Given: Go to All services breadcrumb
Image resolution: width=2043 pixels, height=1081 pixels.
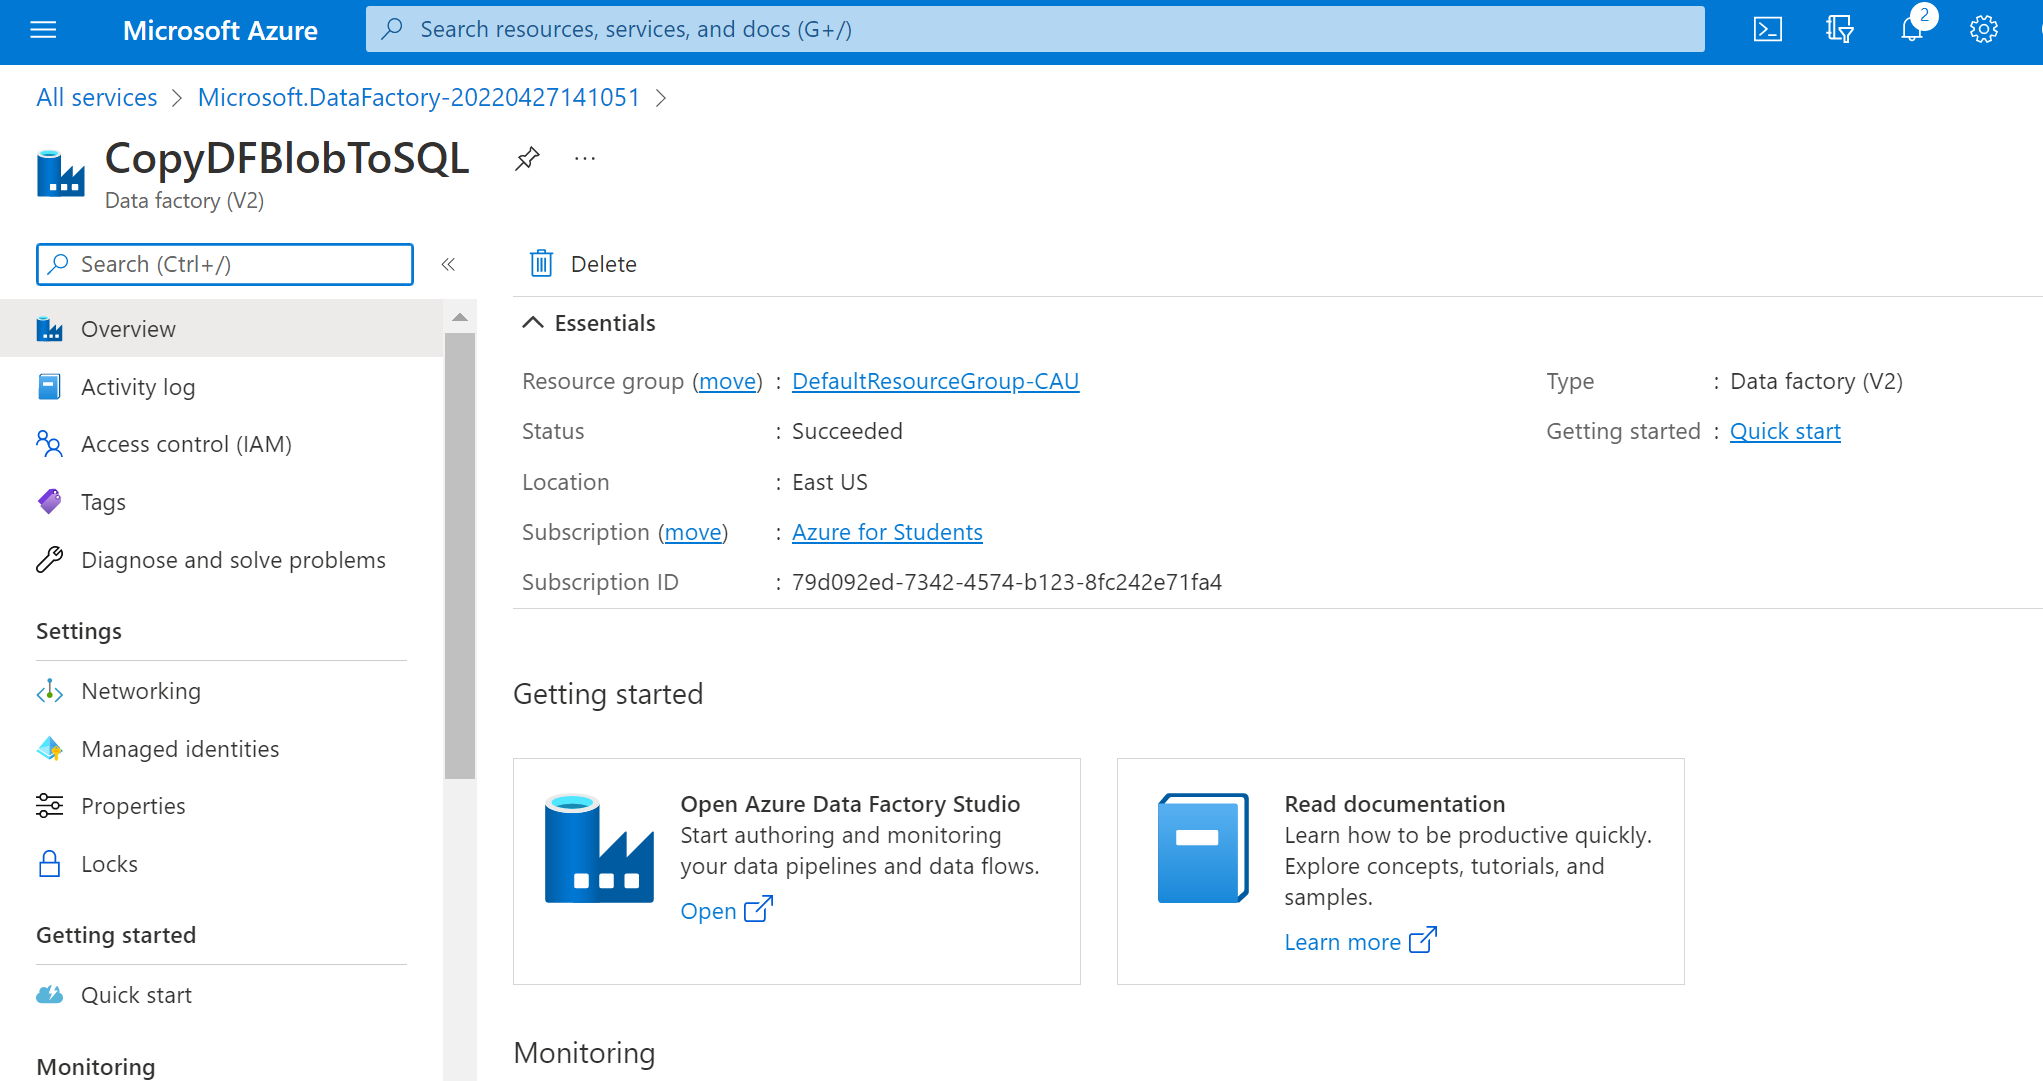Looking at the screenshot, I should (97, 98).
